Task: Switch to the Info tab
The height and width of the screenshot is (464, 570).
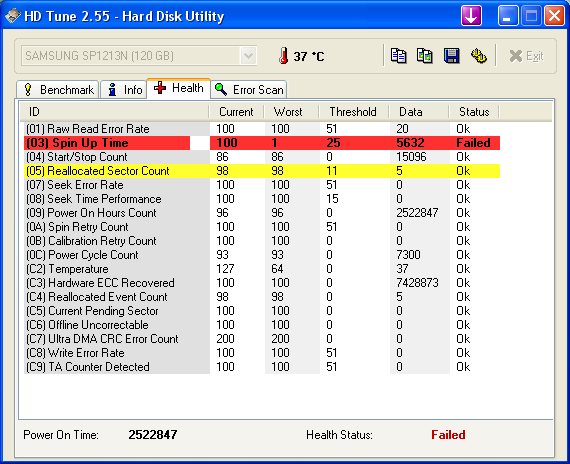Action: (x=124, y=89)
